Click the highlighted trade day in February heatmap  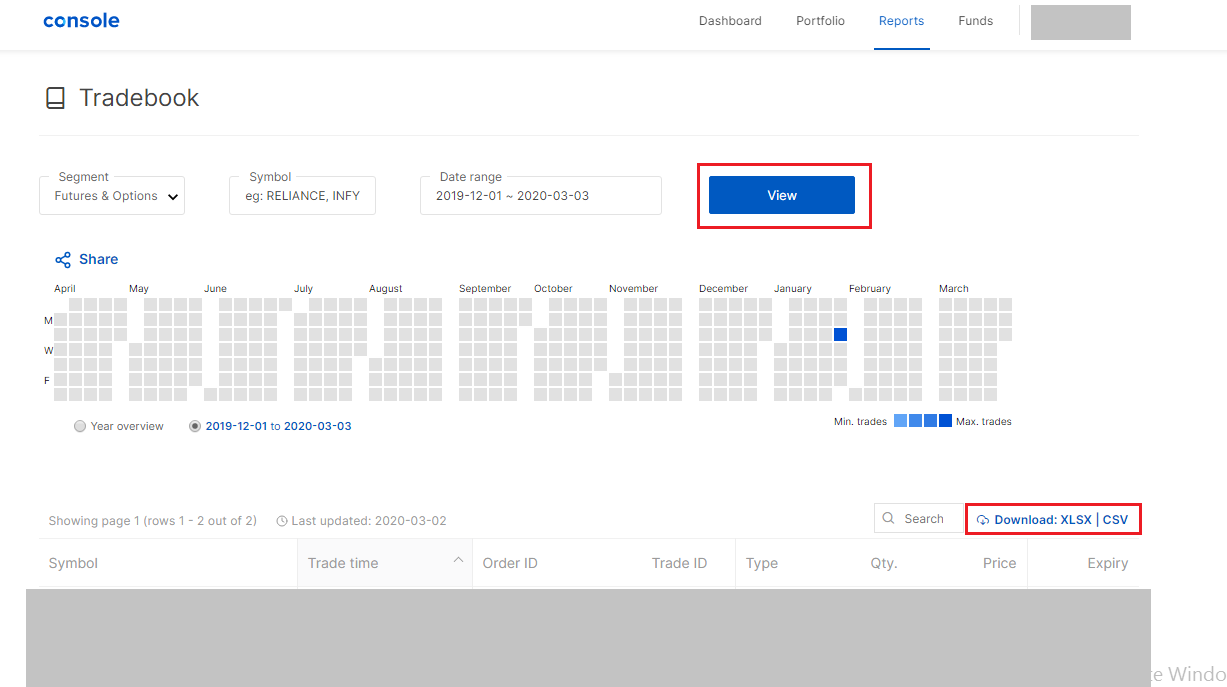coord(840,334)
